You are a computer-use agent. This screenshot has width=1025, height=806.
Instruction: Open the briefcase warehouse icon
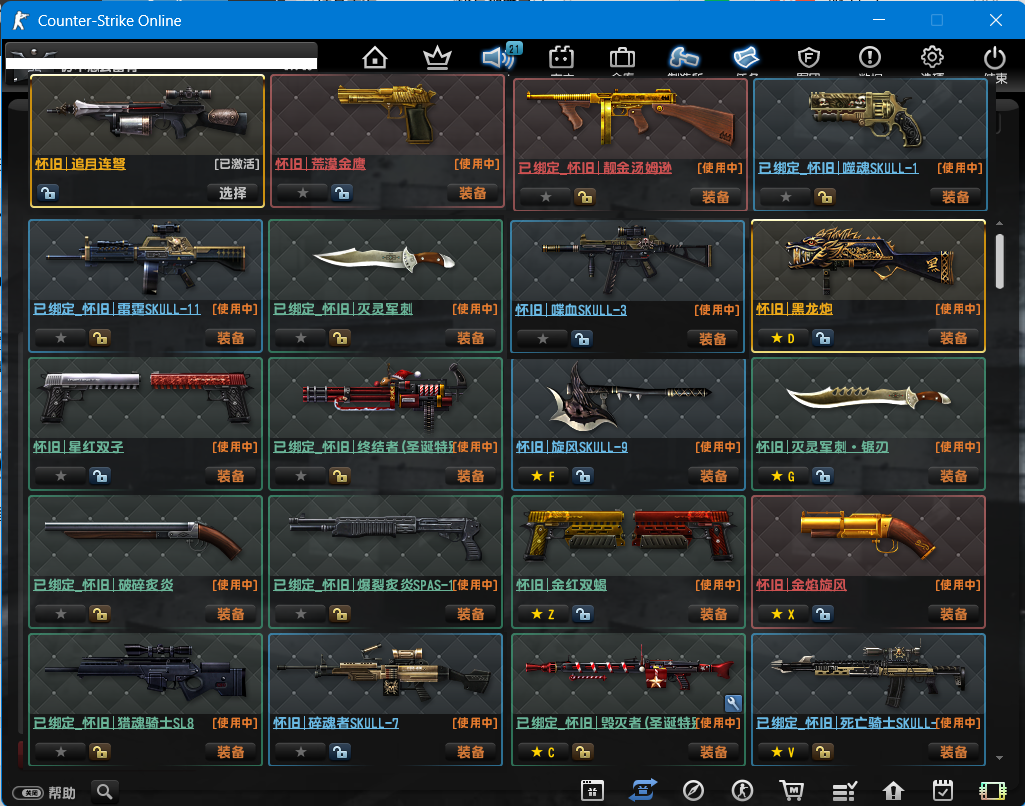[622, 58]
